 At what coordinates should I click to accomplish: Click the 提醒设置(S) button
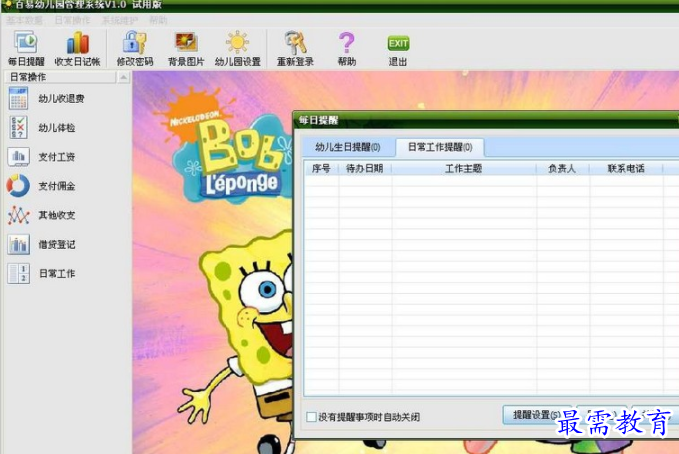coord(537,415)
